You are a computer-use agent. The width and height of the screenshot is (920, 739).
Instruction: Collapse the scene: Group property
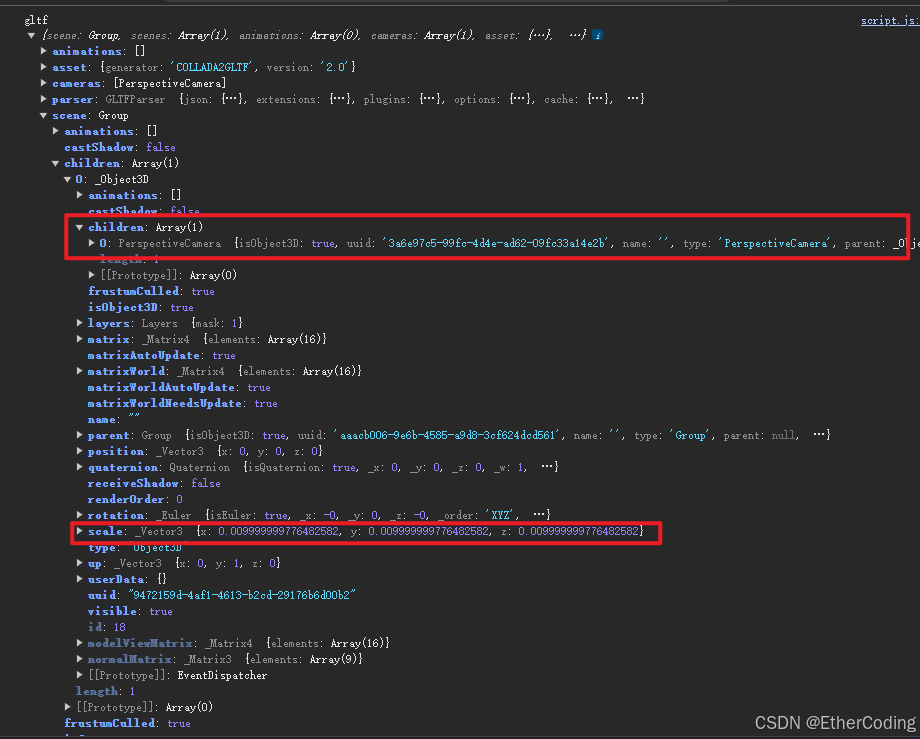pos(44,116)
